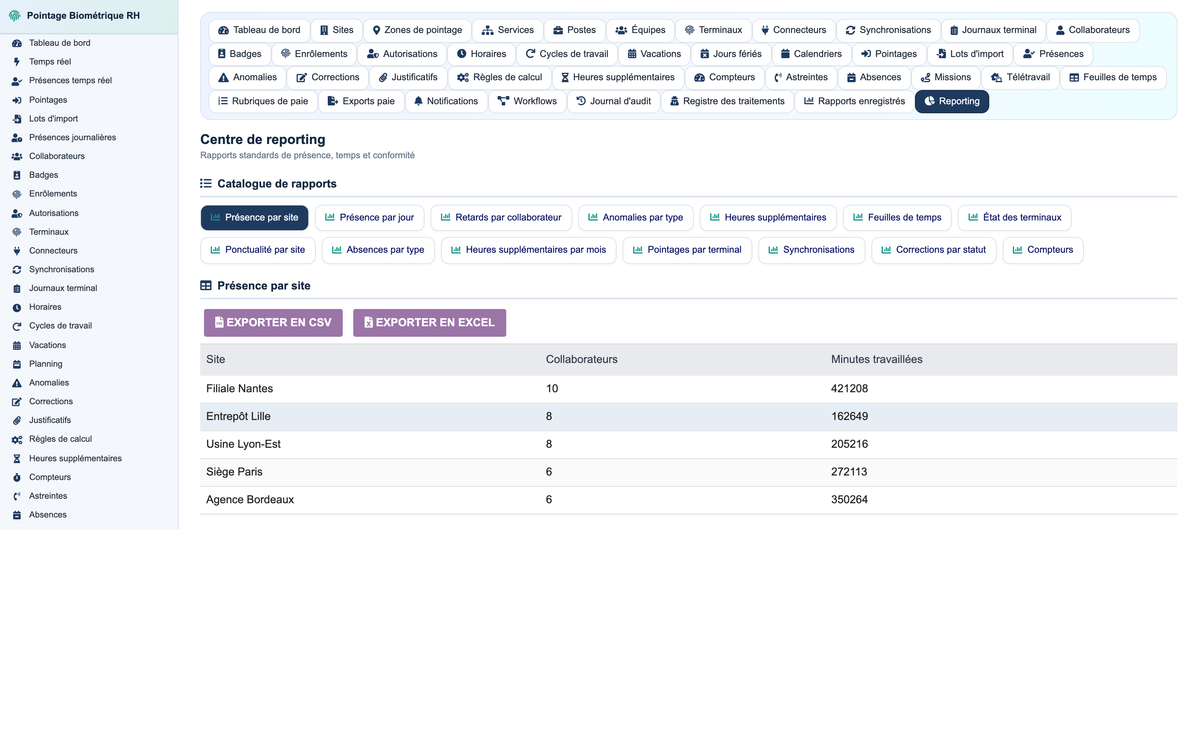This screenshot has height=750, width=1200.
Task: Select the Rapports enregistrés tab
Action: click(854, 101)
